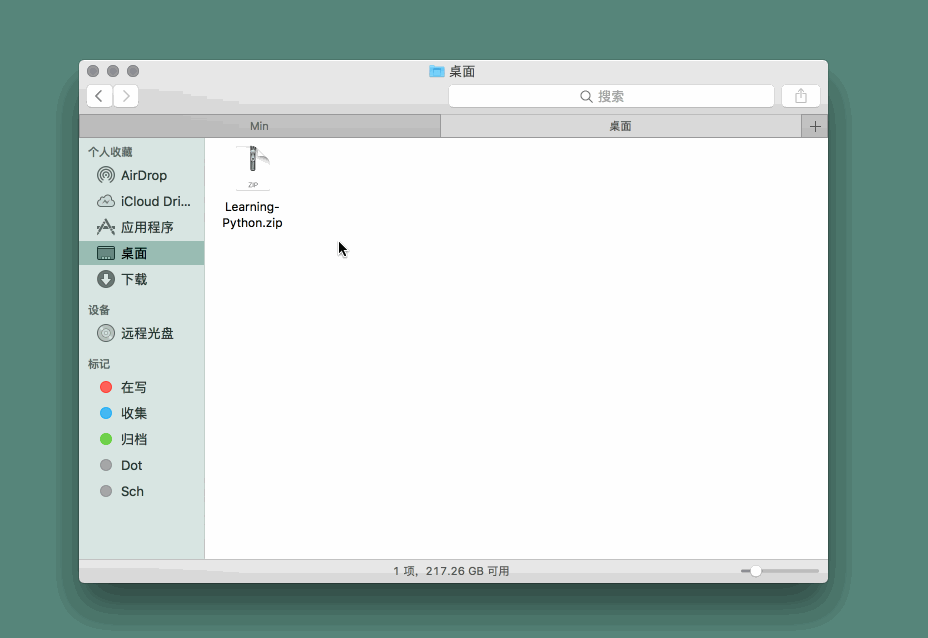Viewport: 928px width, 638px height.
Task: Click the Share toolbar button
Action: point(801,96)
